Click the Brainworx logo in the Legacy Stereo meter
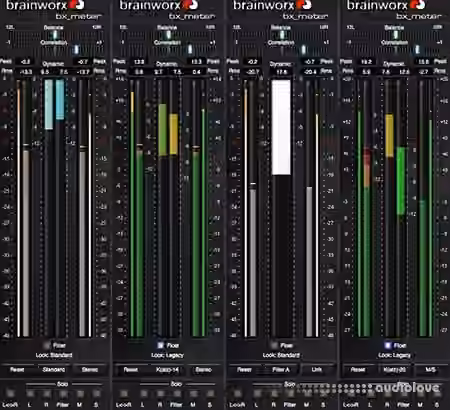 point(159,5)
